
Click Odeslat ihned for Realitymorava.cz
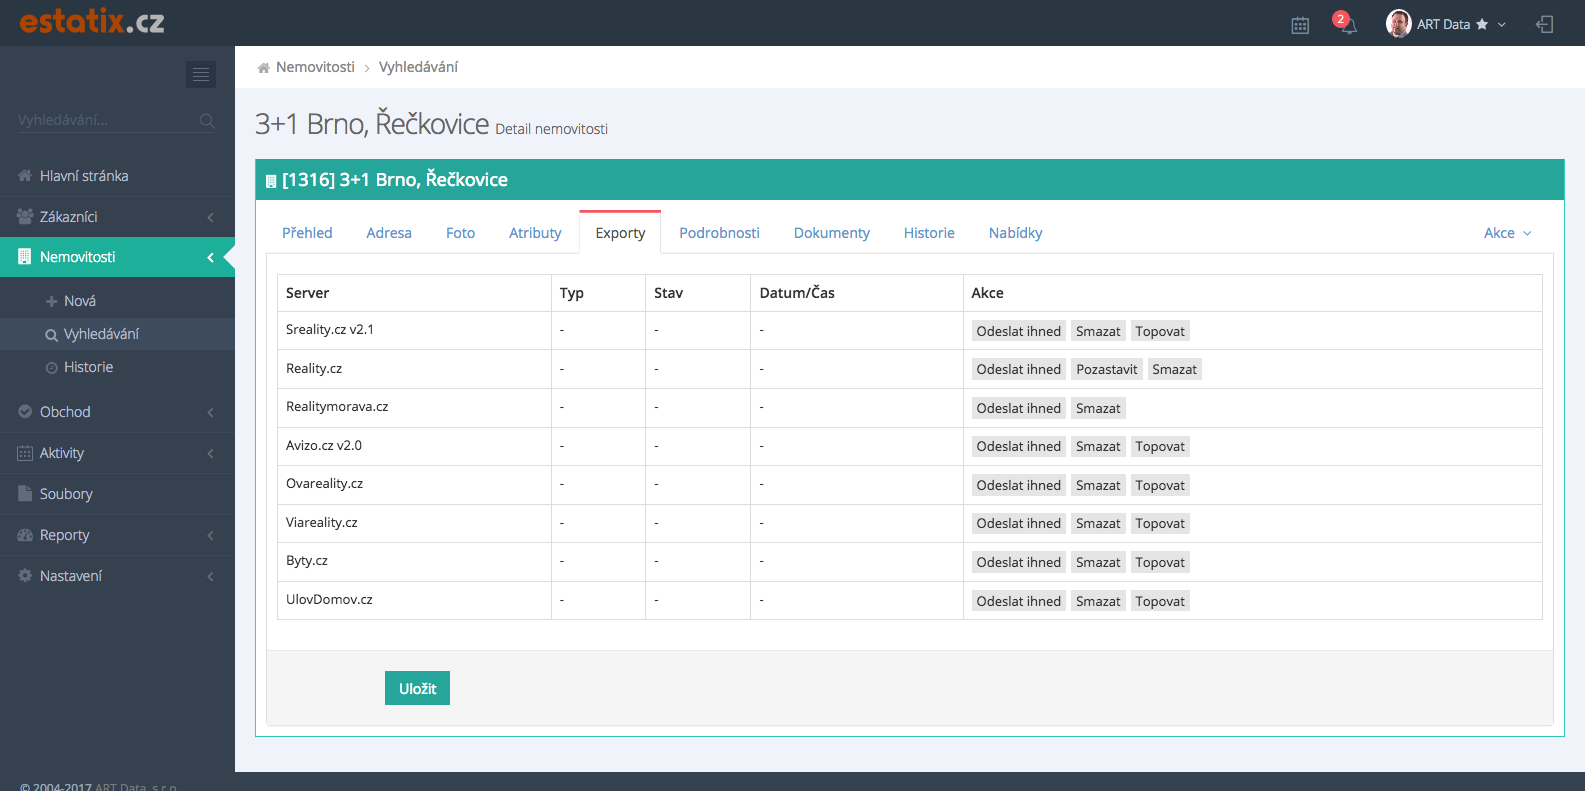1018,408
